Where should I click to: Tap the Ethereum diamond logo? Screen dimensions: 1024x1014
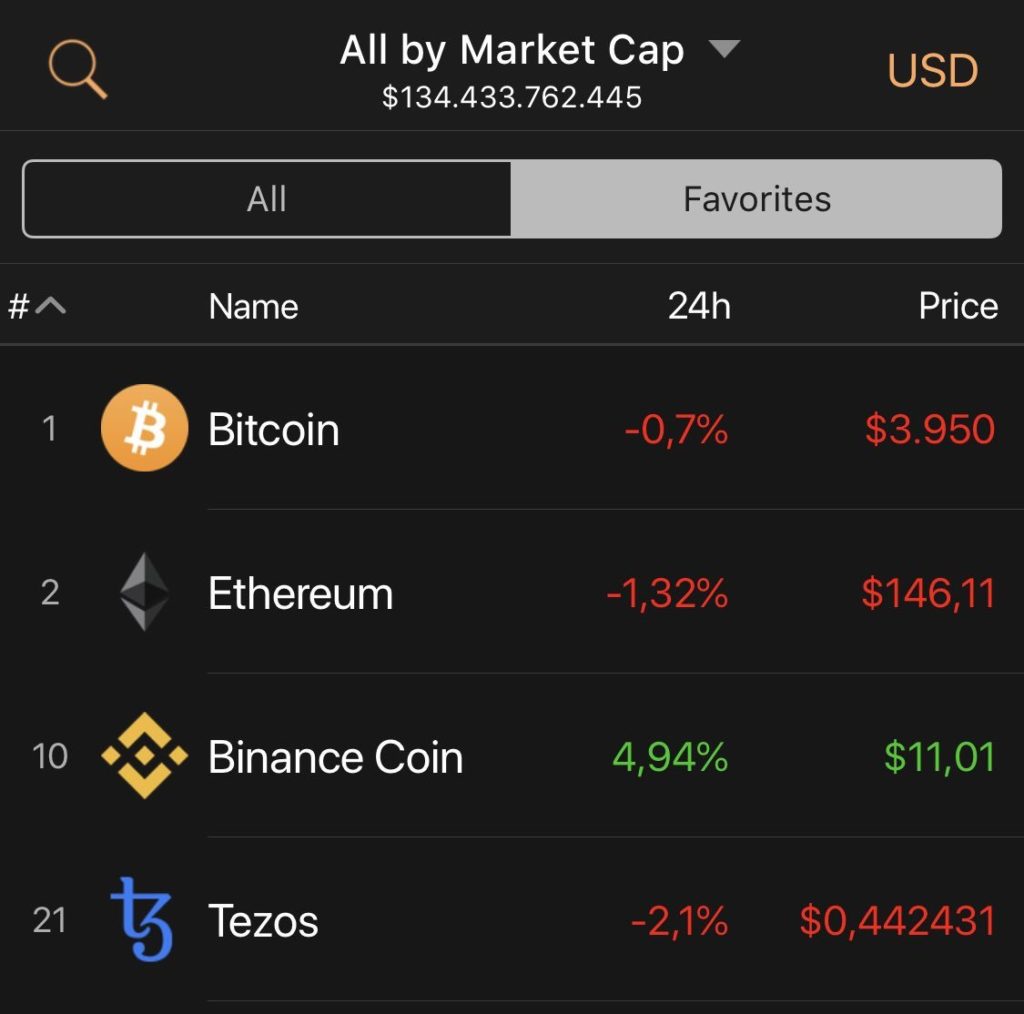click(x=144, y=592)
